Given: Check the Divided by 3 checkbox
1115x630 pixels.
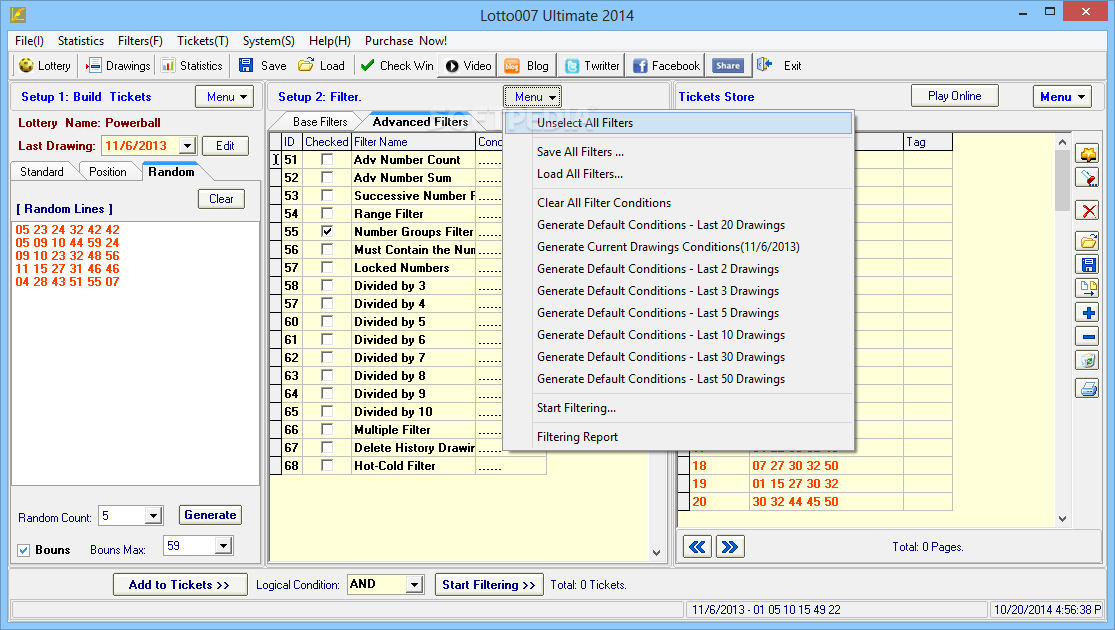Looking at the screenshot, I should [327, 285].
